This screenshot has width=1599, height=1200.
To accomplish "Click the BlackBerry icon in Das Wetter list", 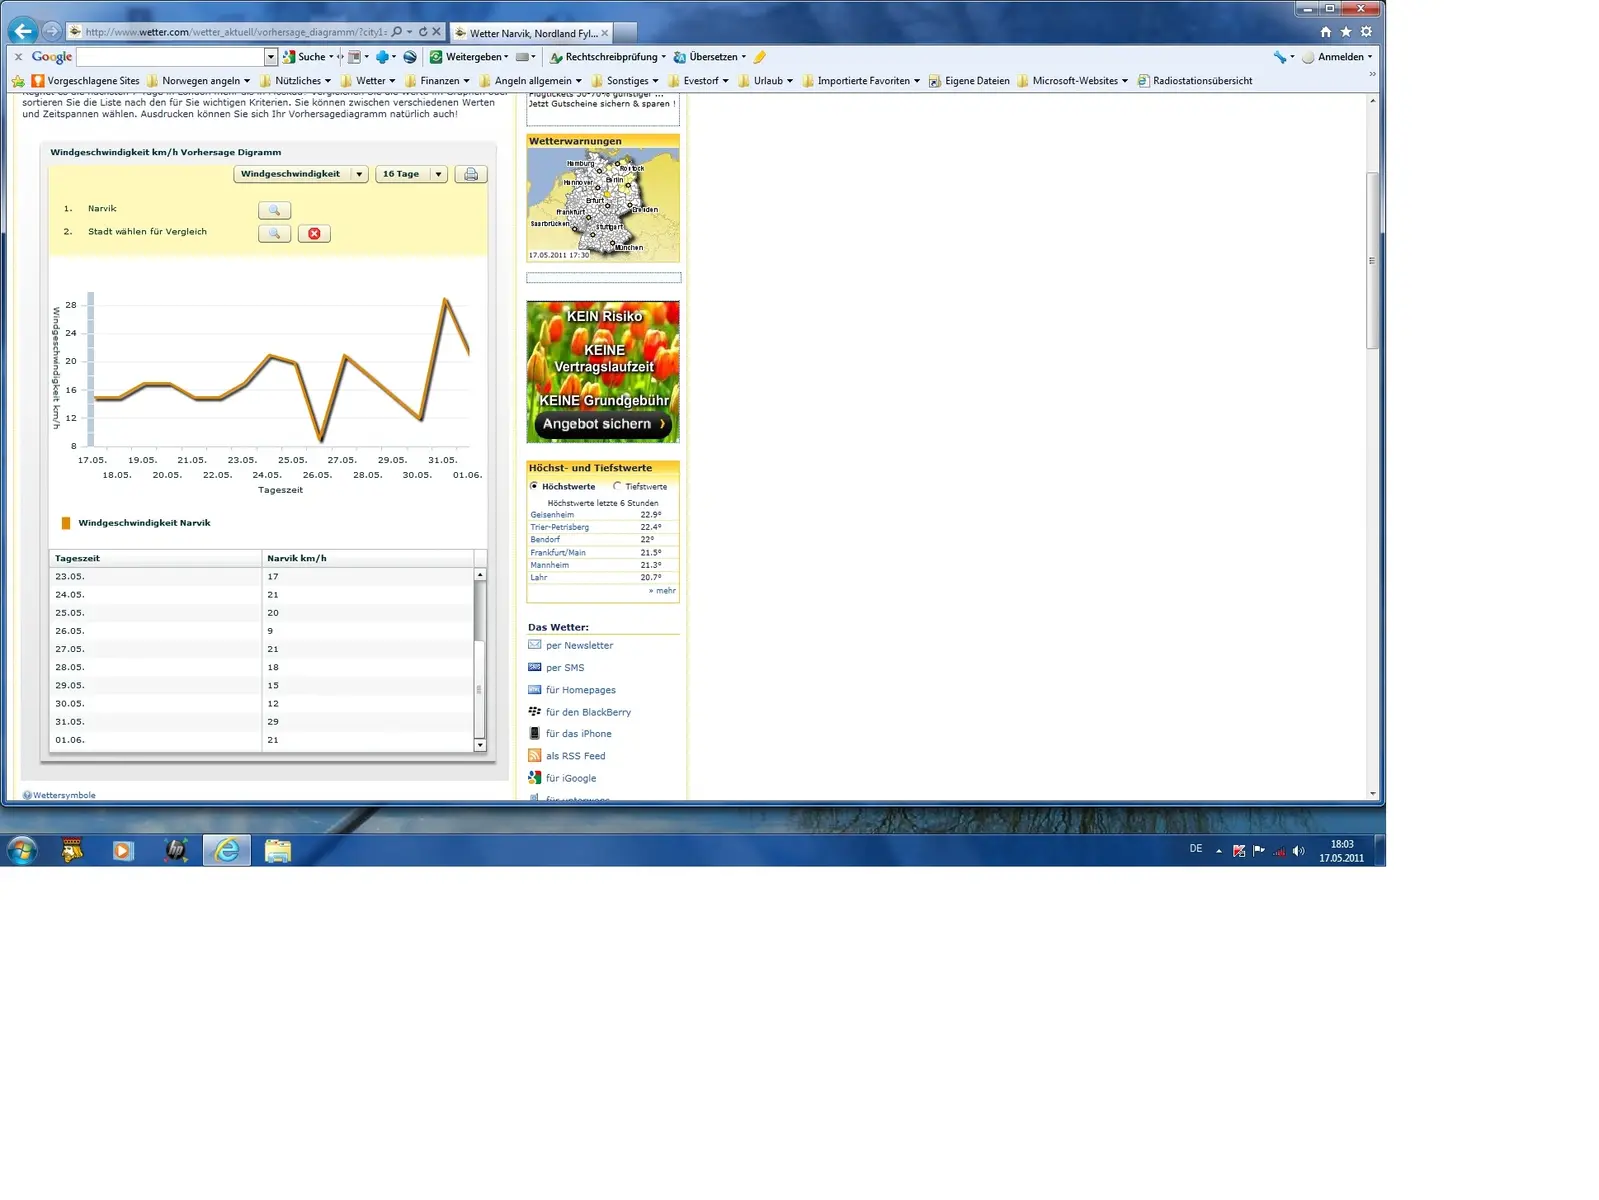I will coord(534,711).
